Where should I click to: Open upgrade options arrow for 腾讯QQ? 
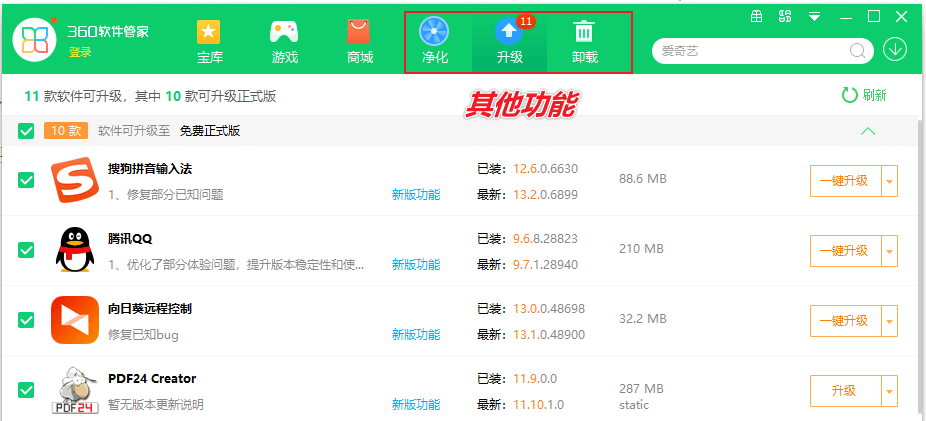click(x=889, y=251)
